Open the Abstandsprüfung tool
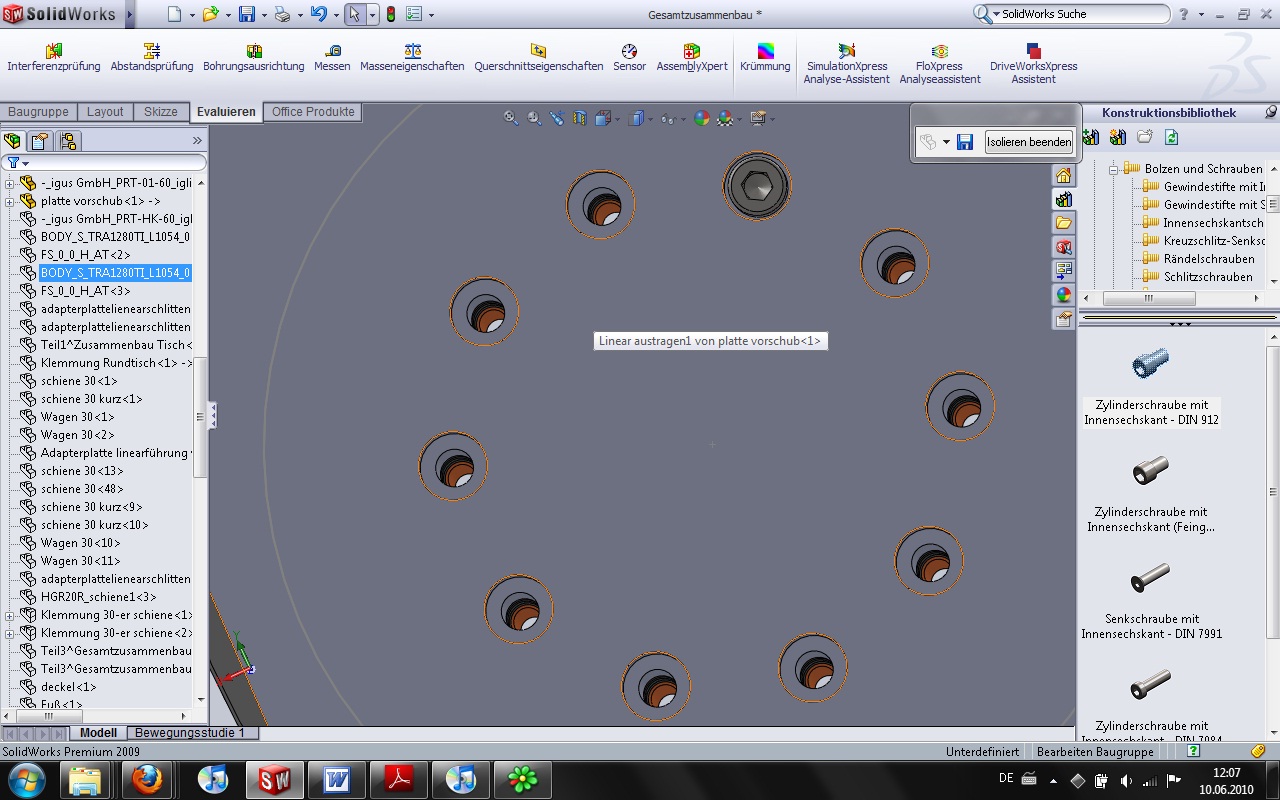This screenshot has height=800, width=1280. [x=152, y=57]
